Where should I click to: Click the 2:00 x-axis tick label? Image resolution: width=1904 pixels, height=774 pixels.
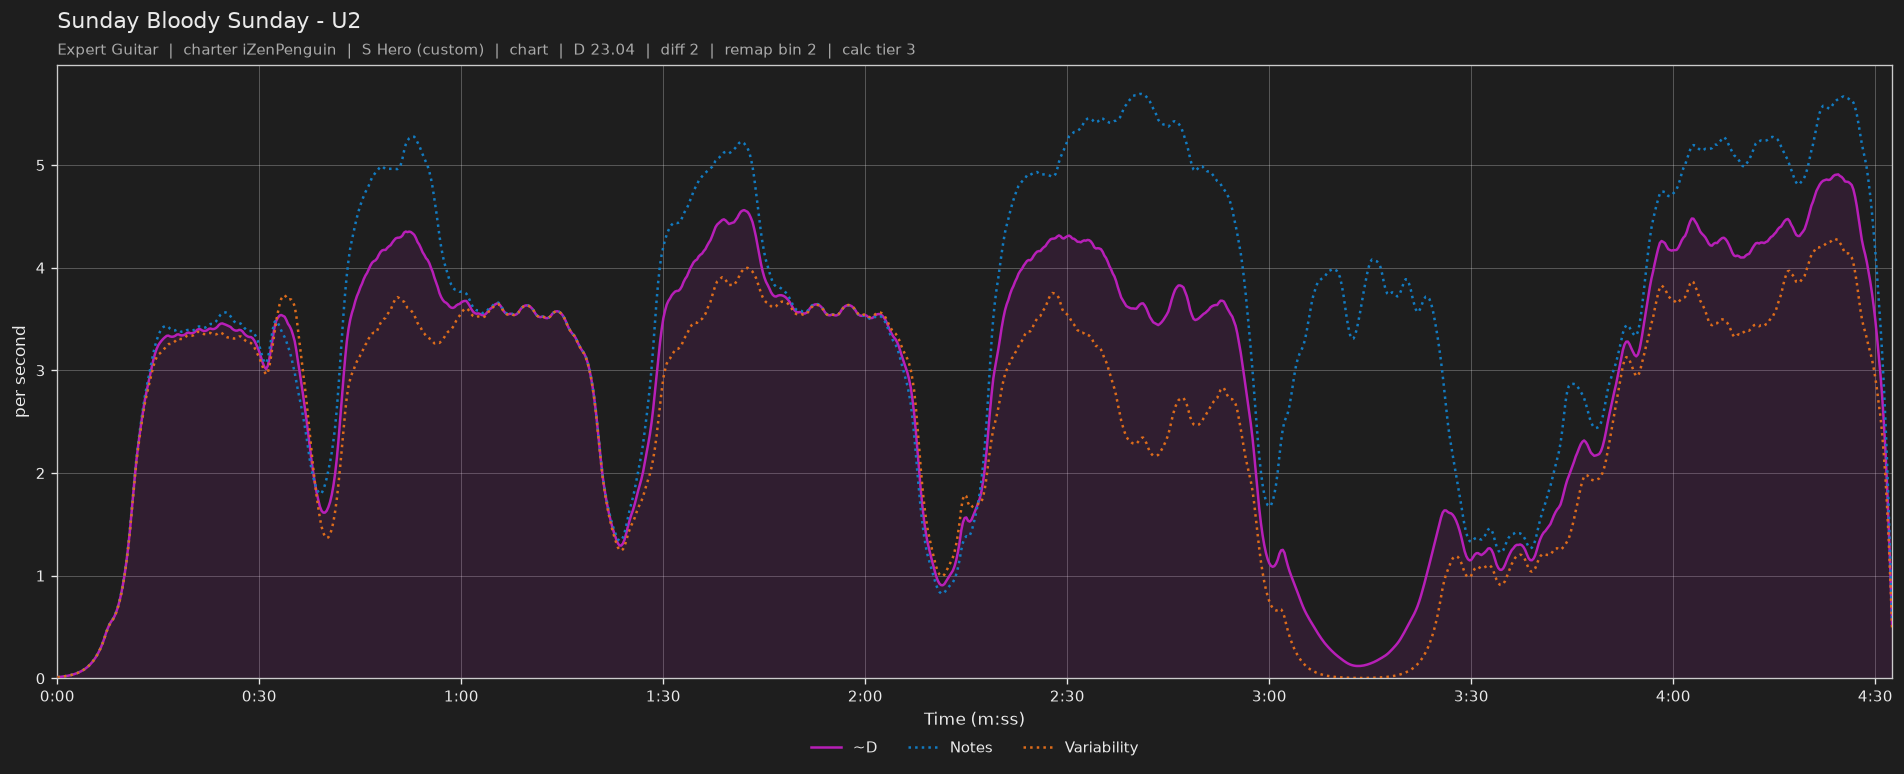click(x=865, y=696)
